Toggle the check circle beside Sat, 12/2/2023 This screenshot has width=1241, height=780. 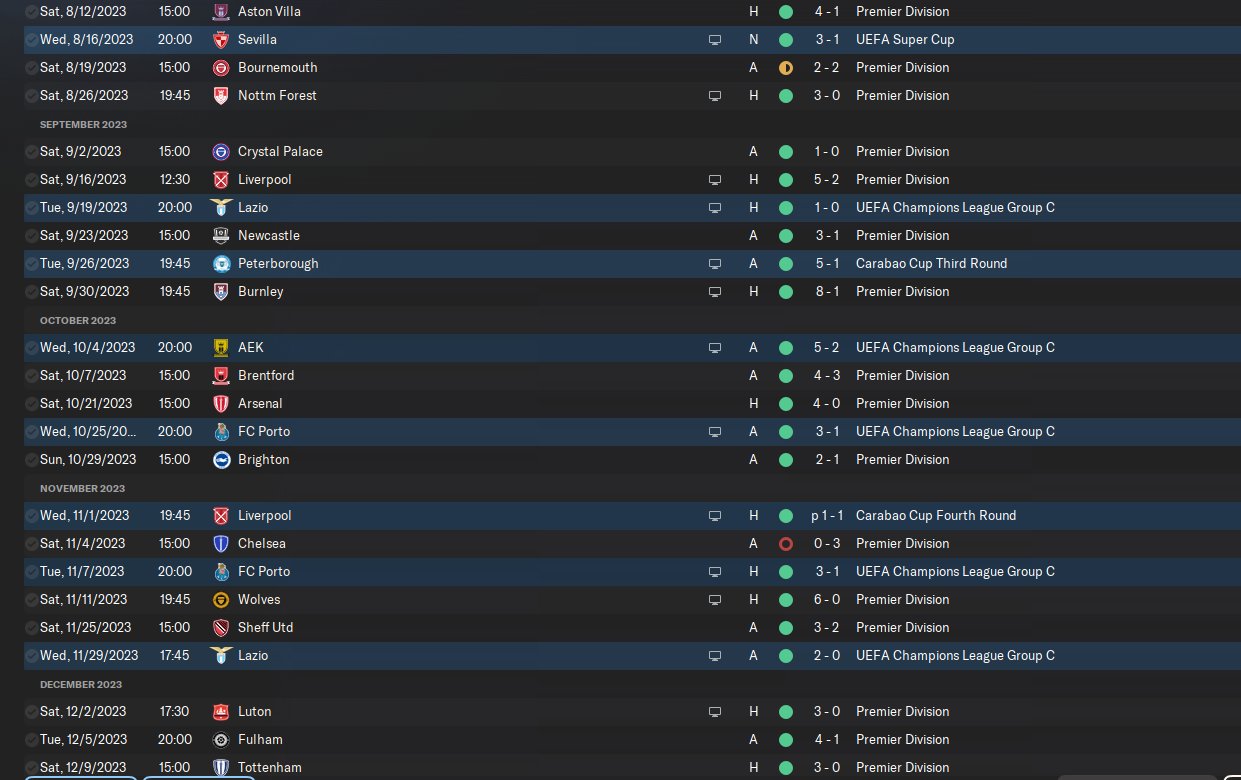click(32, 712)
